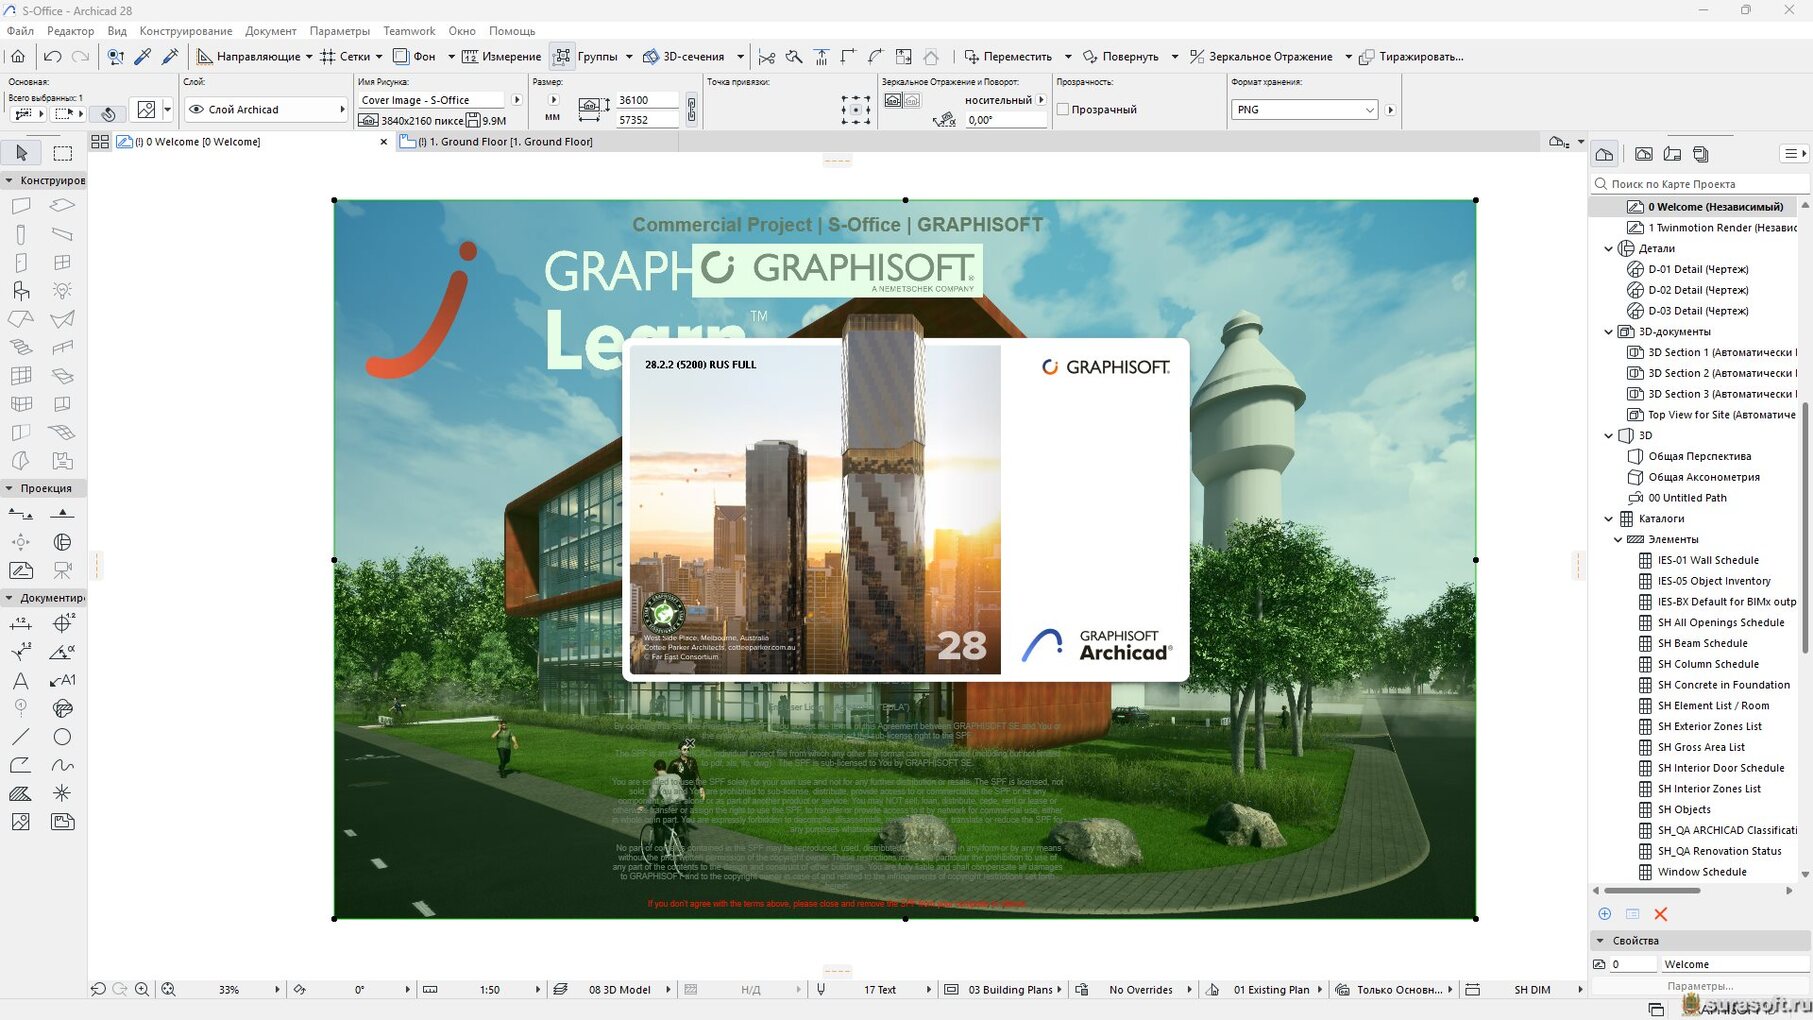
Task: Open SH Beam Schedule in navigator
Action: pos(1702,644)
